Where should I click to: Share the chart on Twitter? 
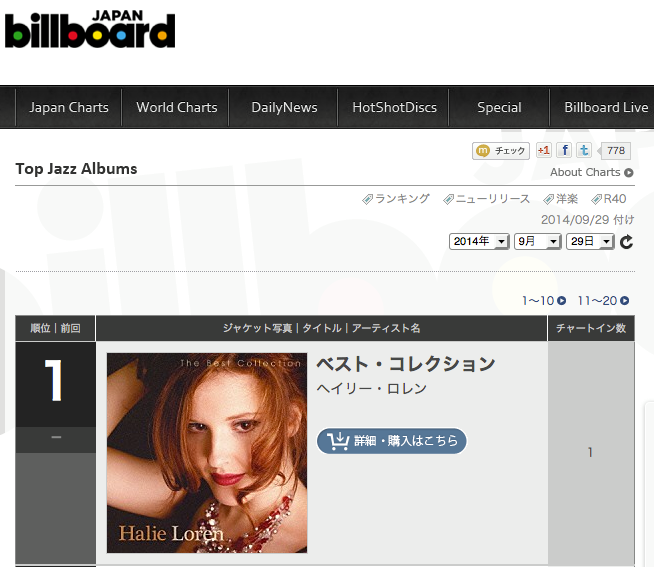pyautogui.click(x=584, y=150)
